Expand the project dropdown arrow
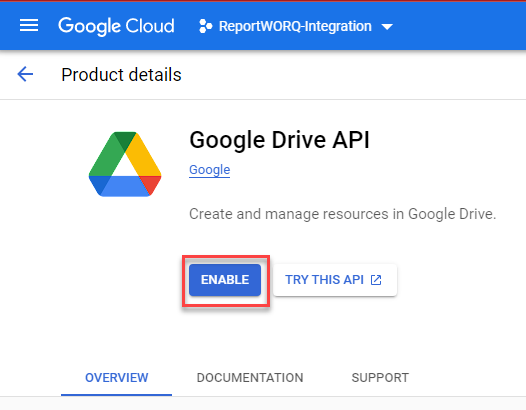 coord(387,27)
